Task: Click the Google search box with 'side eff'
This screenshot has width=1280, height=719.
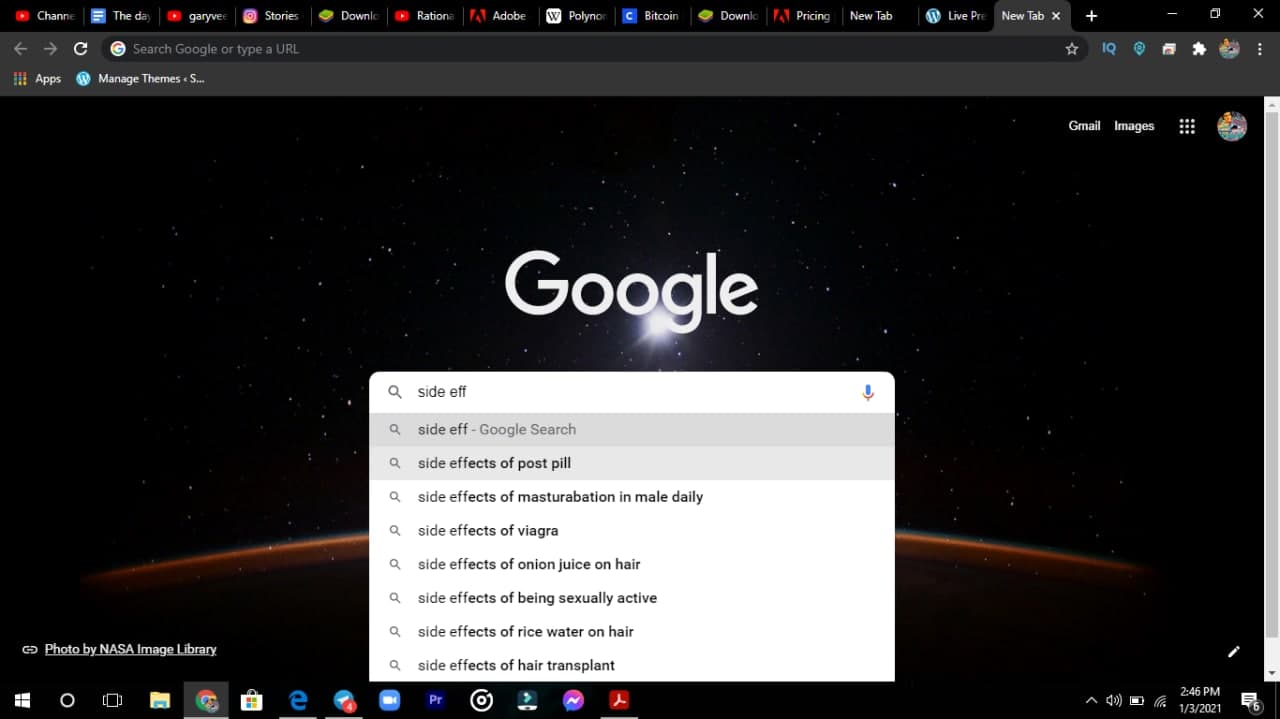Action: tap(632, 392)
